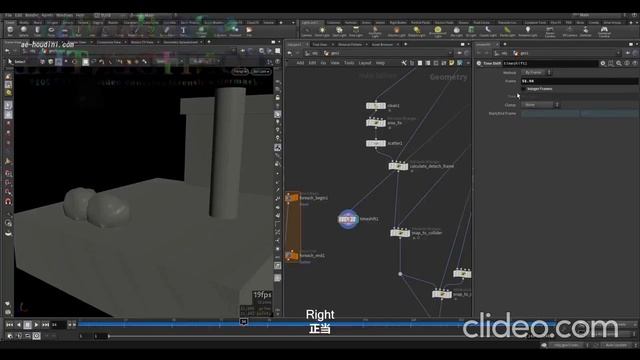640x360 pixels.
Task: Select the Sphere shelf tool
Action: [x=24, y=31]
